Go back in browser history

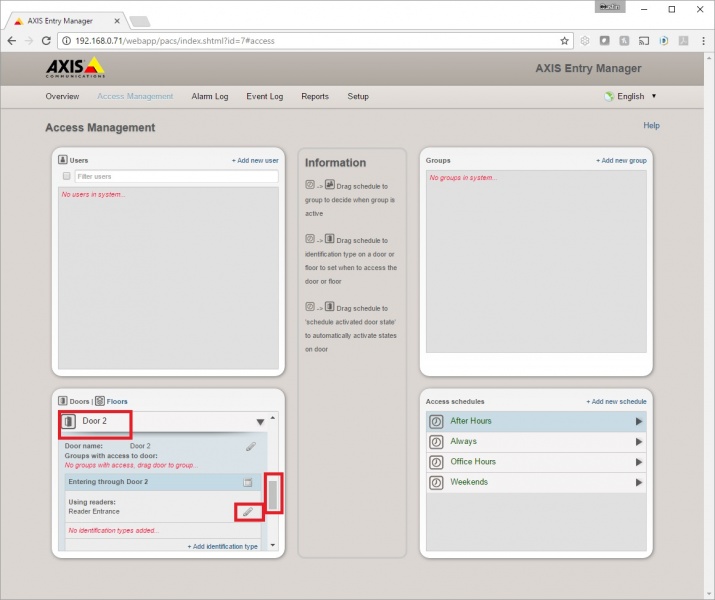point(12,41)
